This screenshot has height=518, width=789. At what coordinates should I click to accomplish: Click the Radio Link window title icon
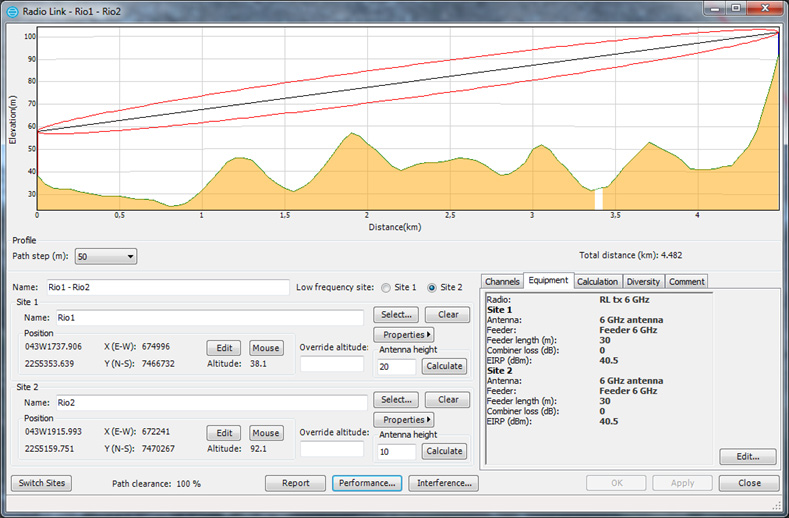[13, 9]
